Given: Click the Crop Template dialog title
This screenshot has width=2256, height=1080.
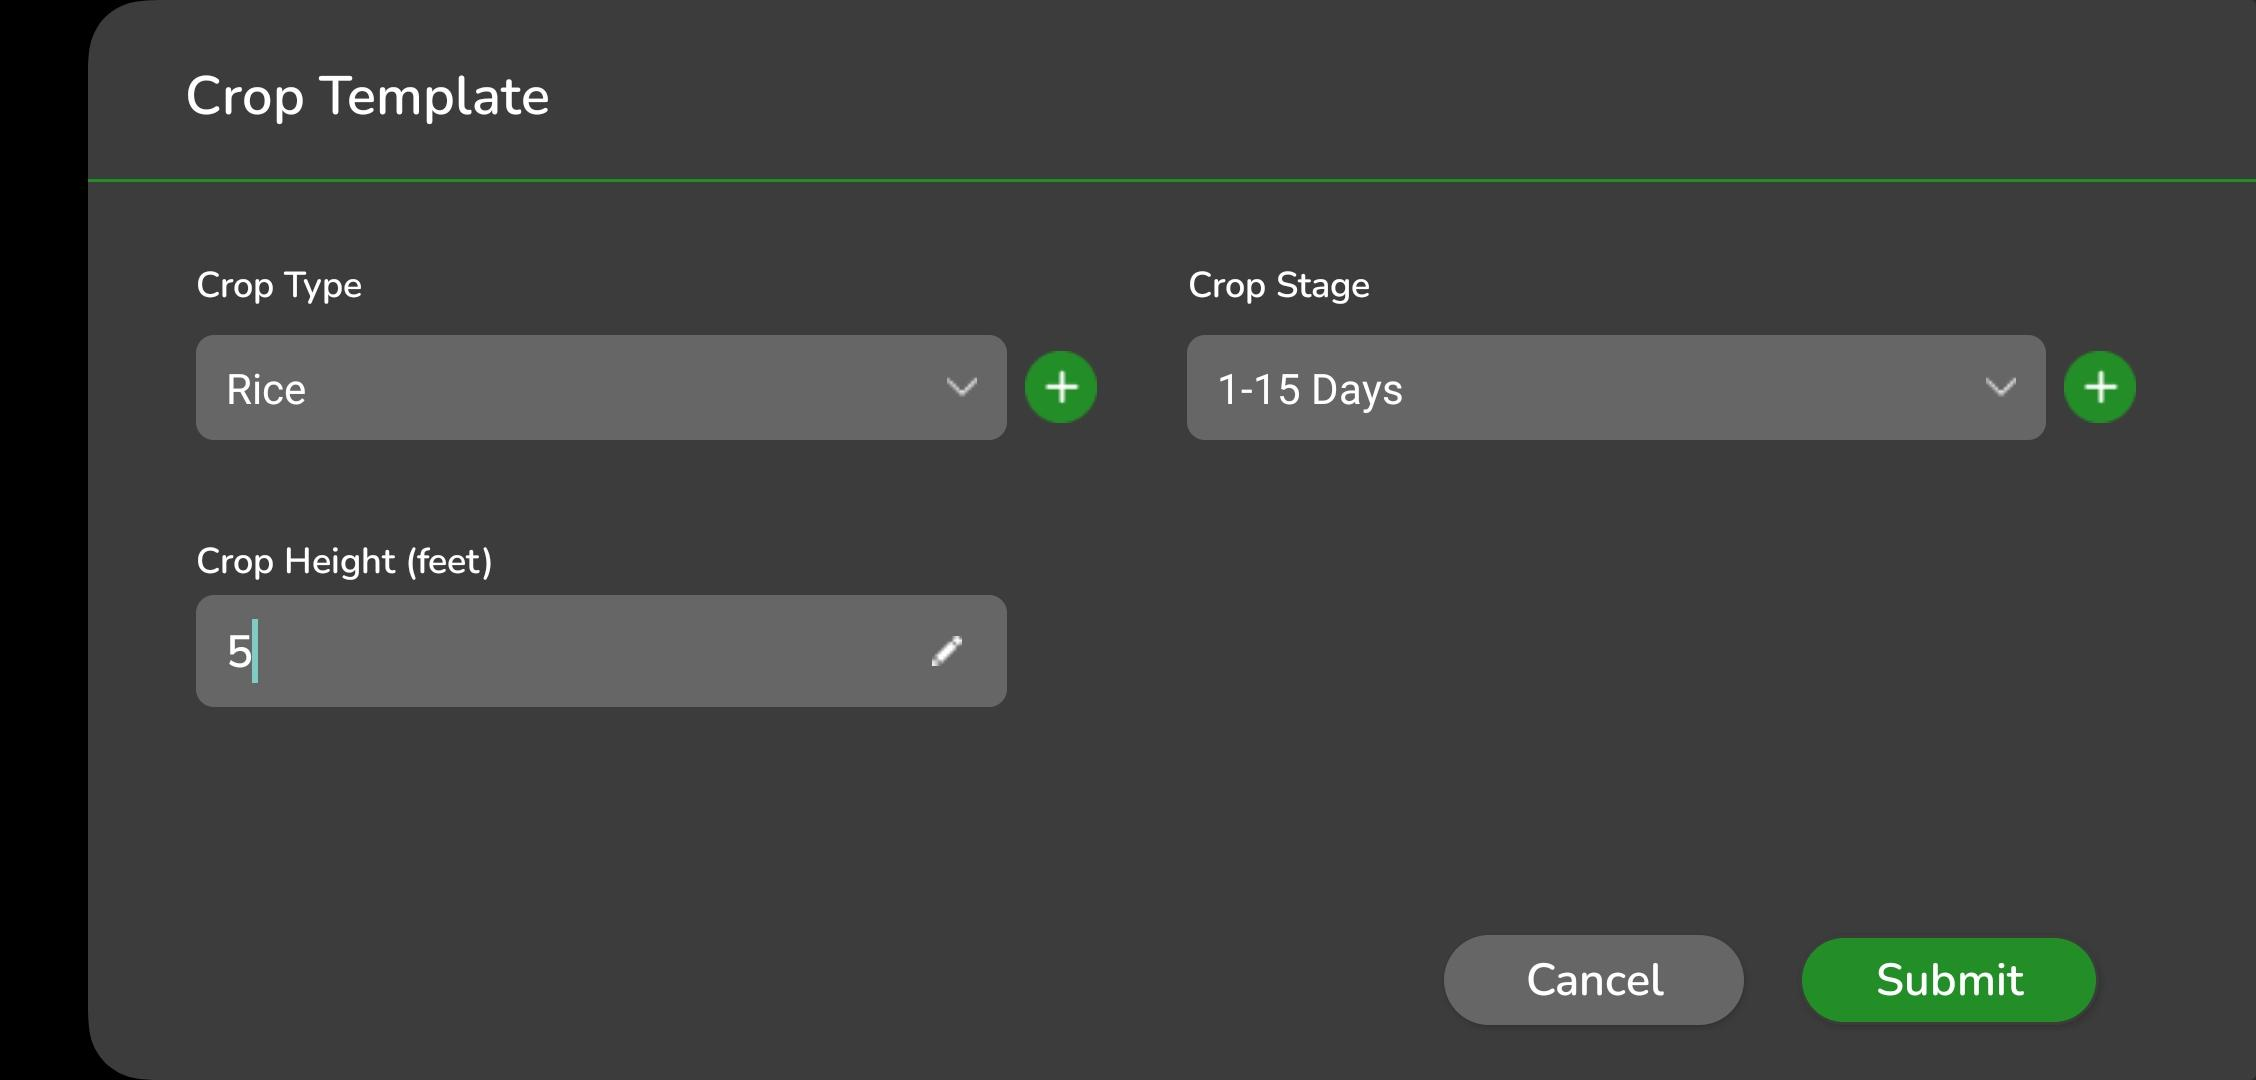Looking at the screenshot, I should click(x=367, y=96).
